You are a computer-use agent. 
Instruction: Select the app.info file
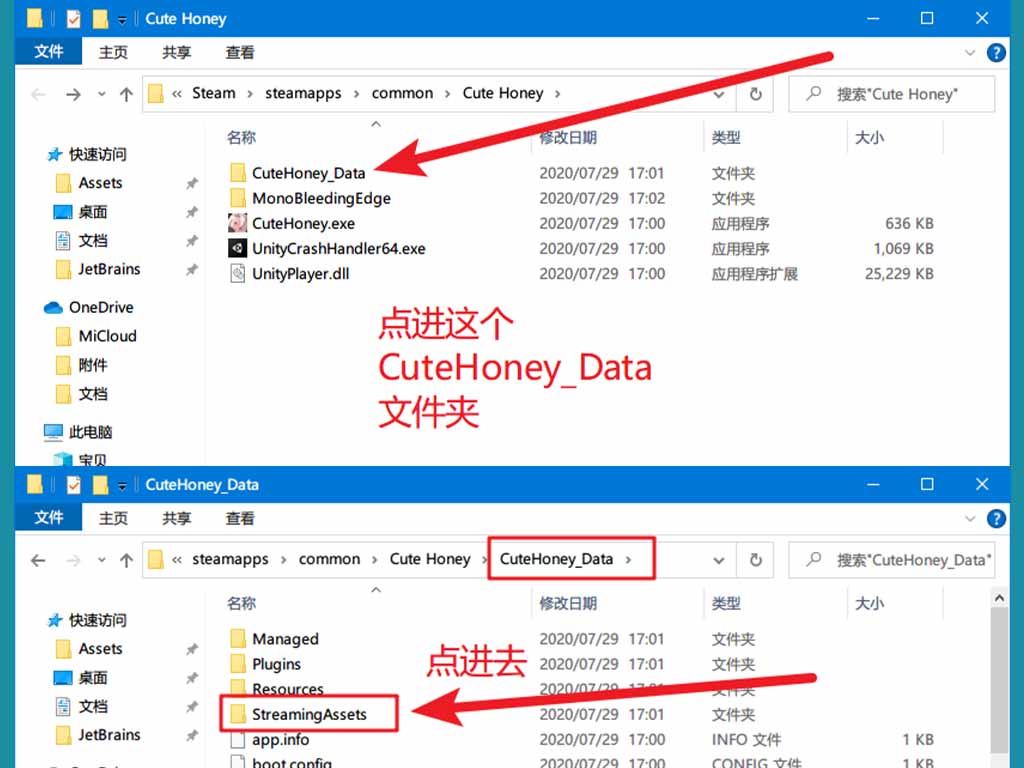click(280, 739)
